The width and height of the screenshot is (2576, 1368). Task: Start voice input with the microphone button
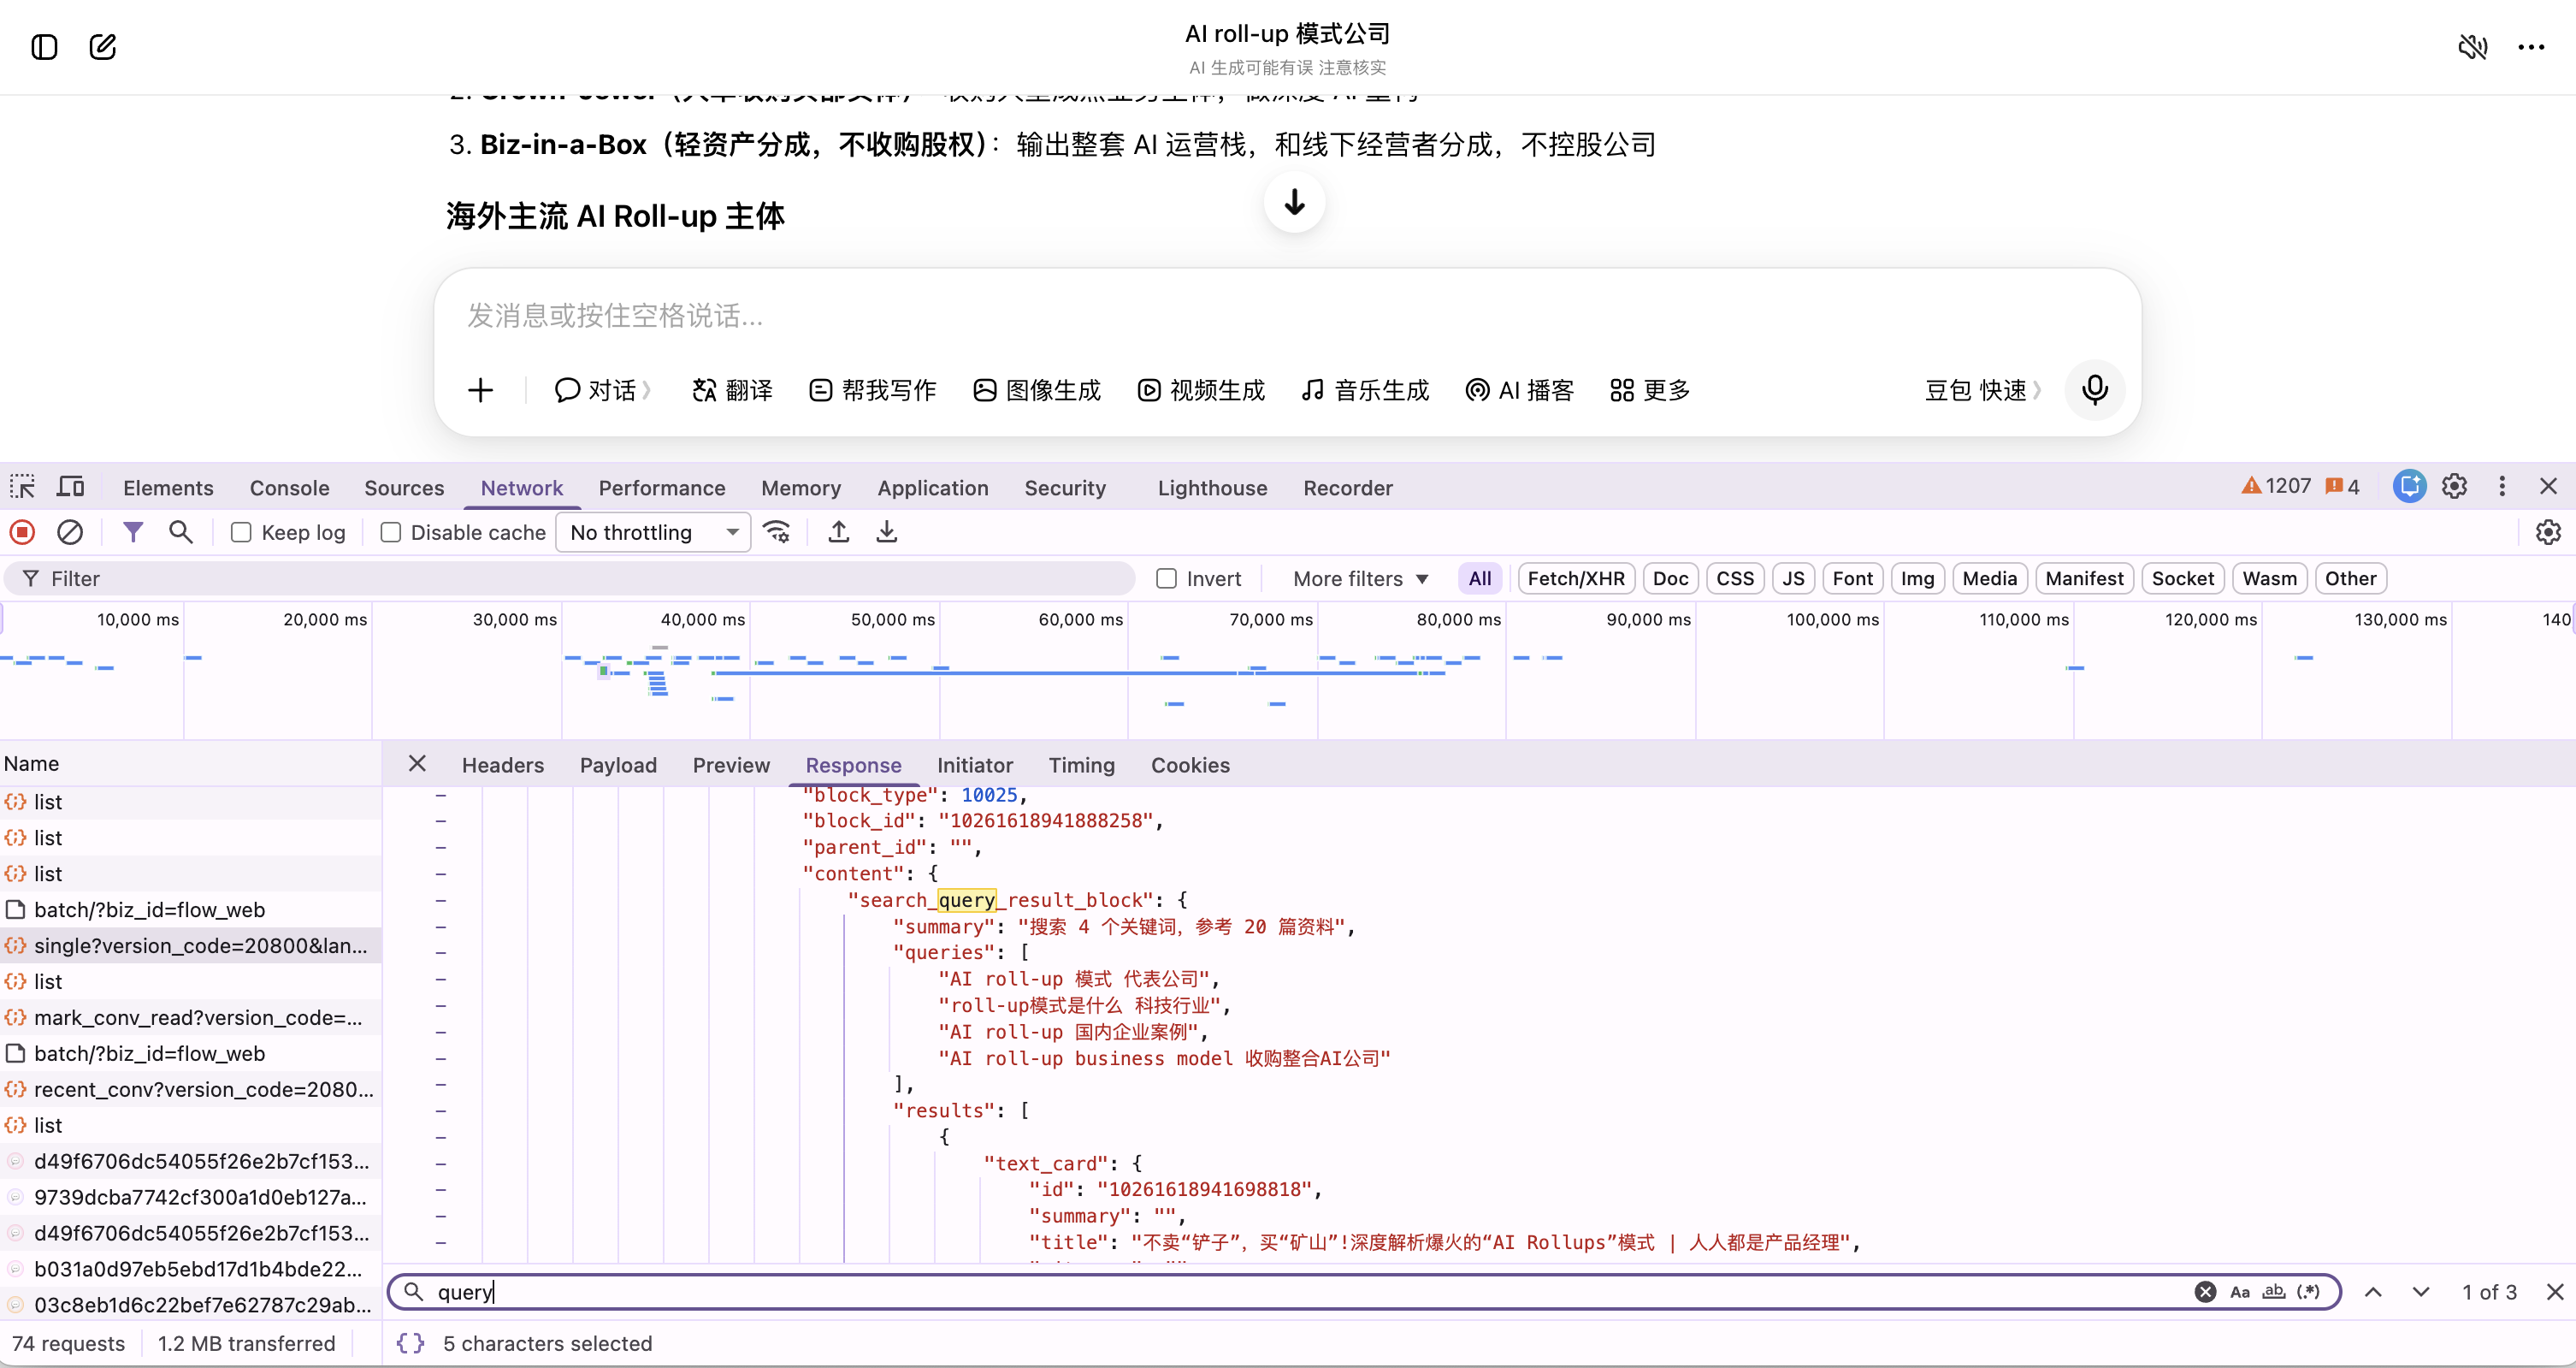[x=2095, y=389]
